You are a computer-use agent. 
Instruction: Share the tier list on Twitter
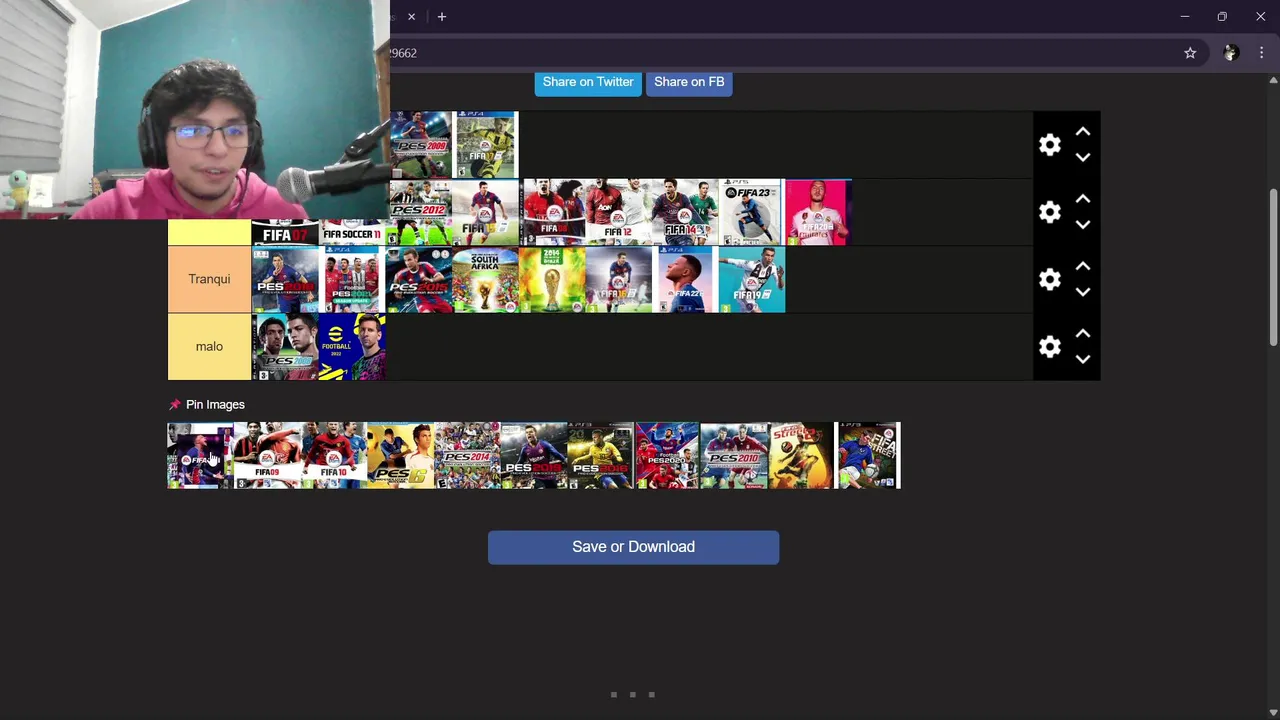(588, 82)
